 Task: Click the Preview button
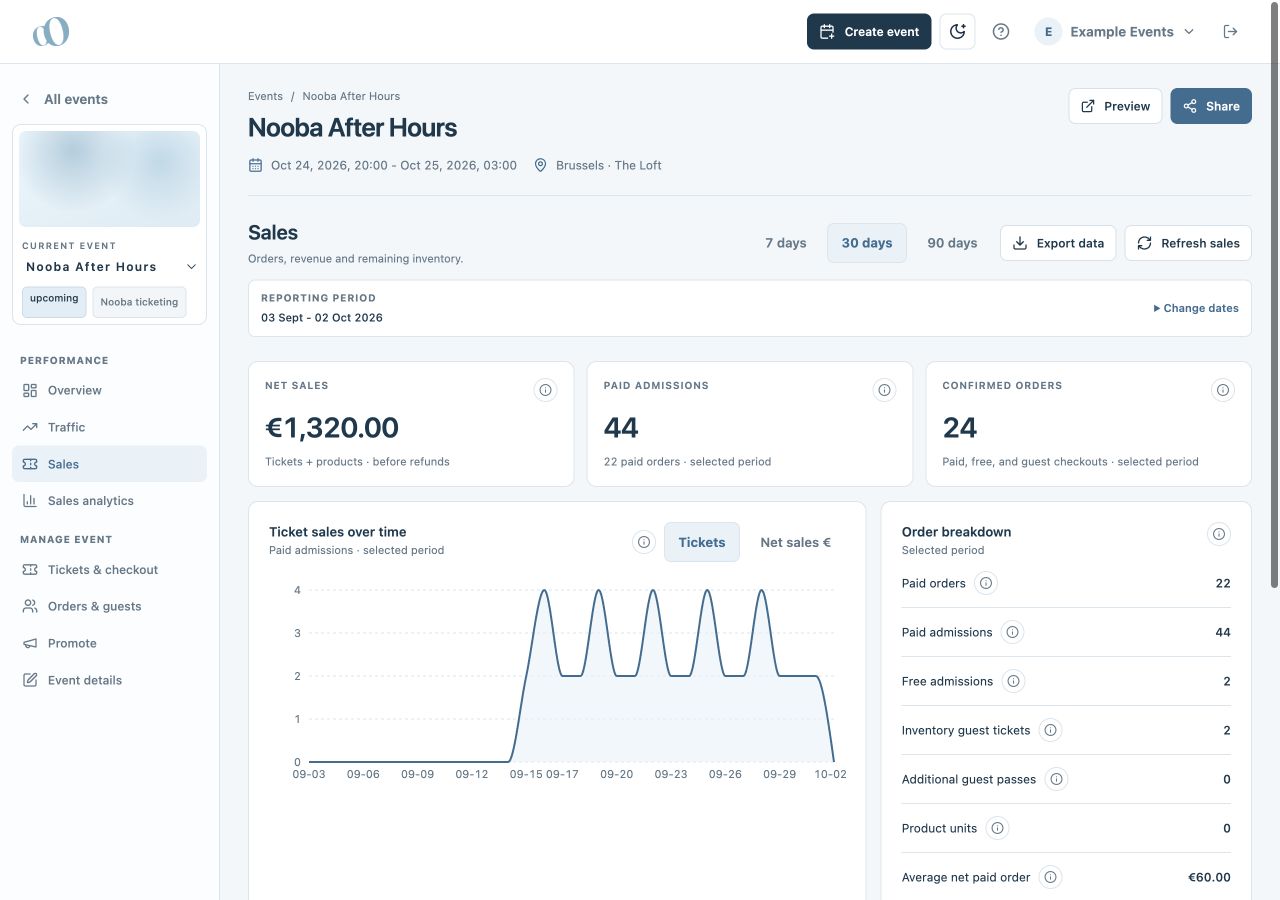(x=1115, y=106)
